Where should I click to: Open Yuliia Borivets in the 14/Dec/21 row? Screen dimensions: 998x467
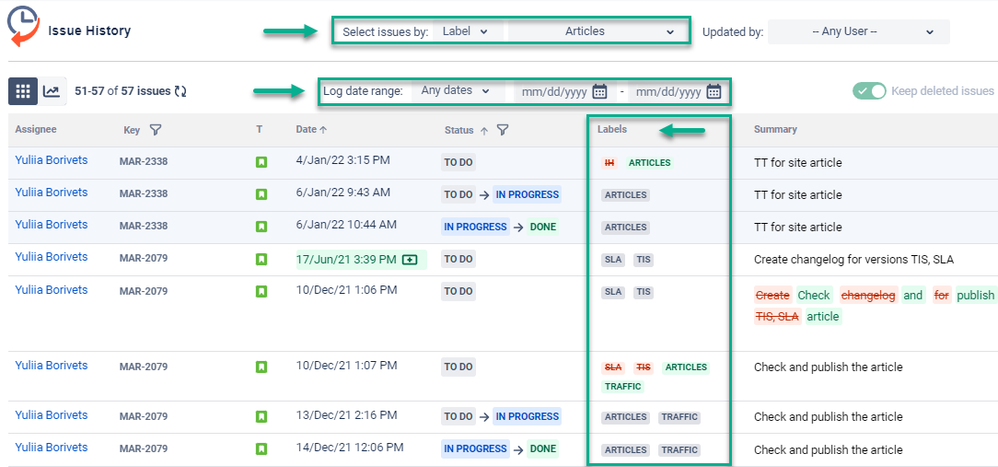pos(52,447)
